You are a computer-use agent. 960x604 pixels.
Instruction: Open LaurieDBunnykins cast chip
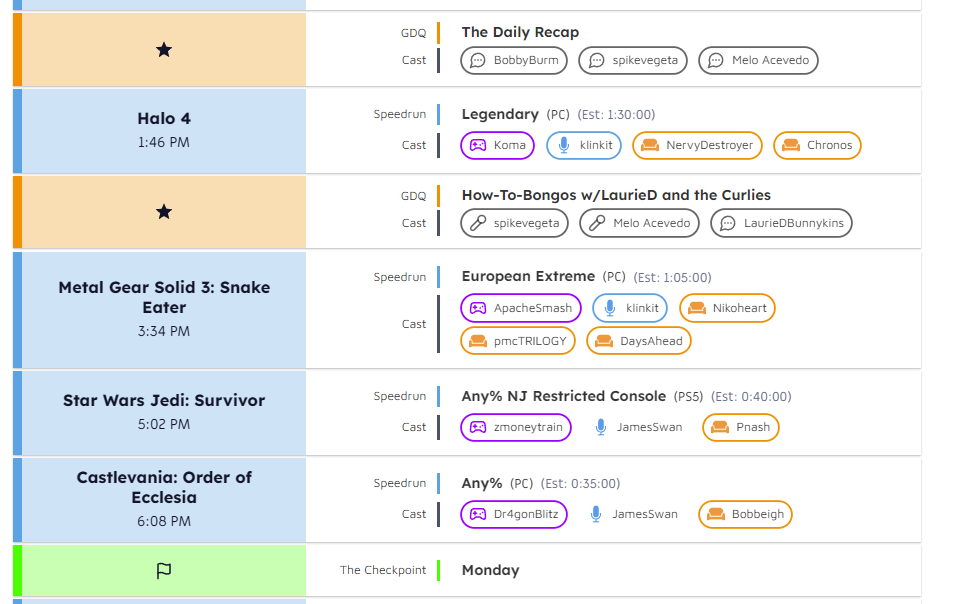(781, 223)
